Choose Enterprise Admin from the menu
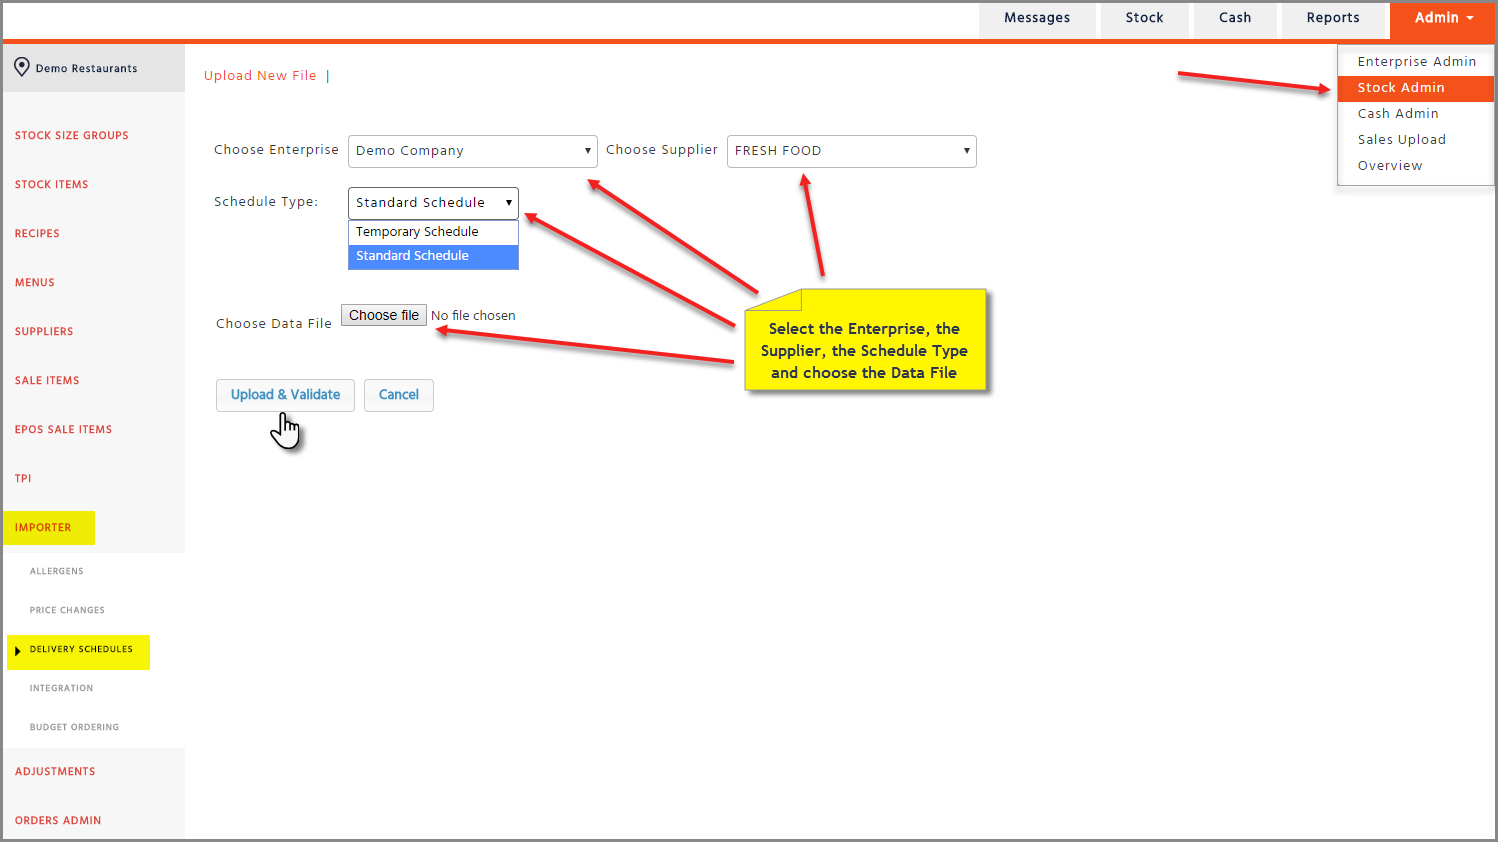 click(1416, 62)
